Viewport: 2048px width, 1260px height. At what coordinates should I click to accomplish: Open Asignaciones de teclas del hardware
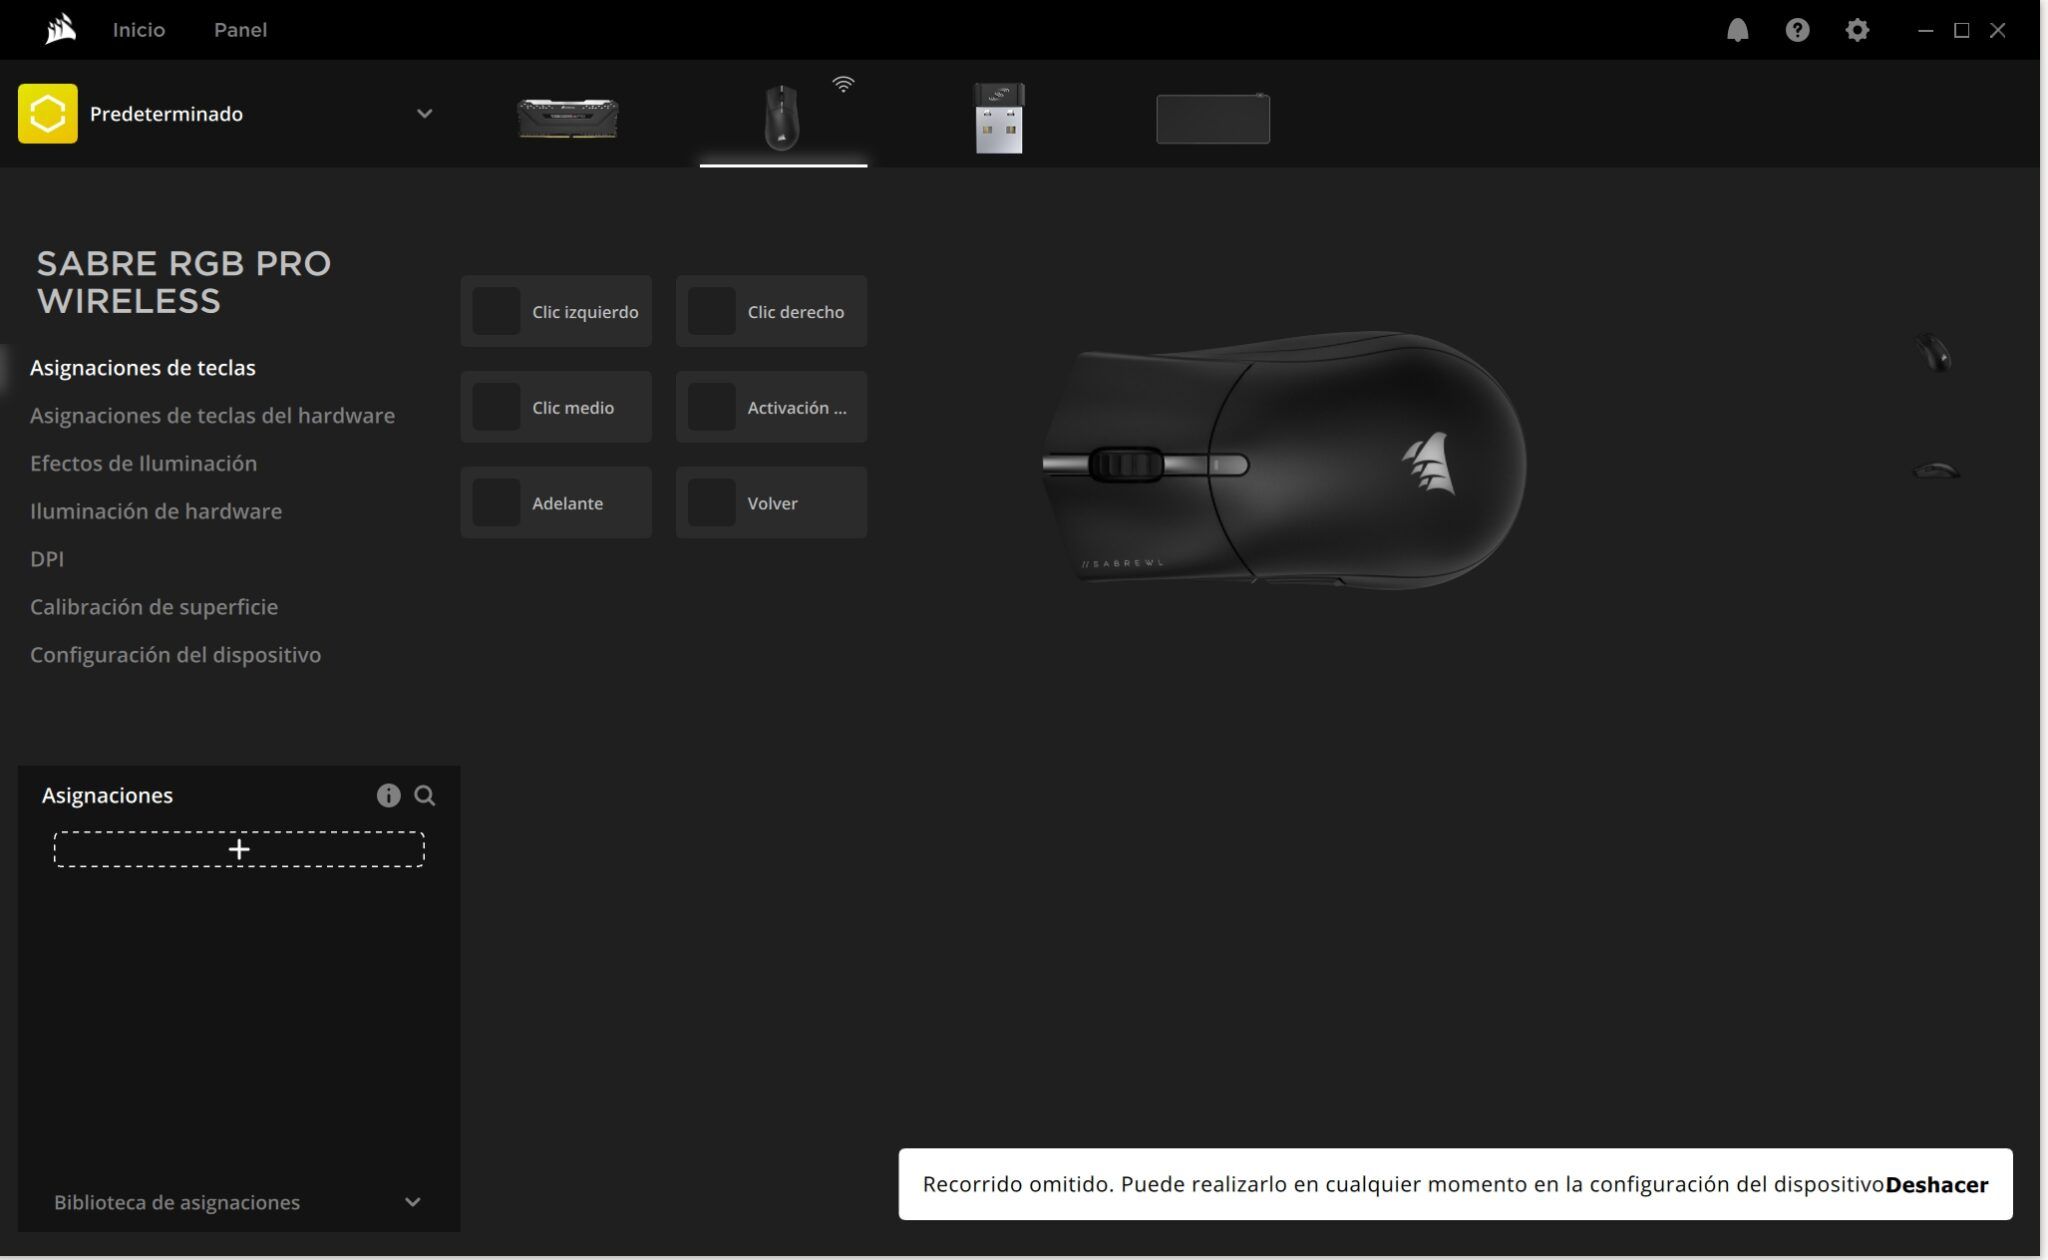click(212, 416)
